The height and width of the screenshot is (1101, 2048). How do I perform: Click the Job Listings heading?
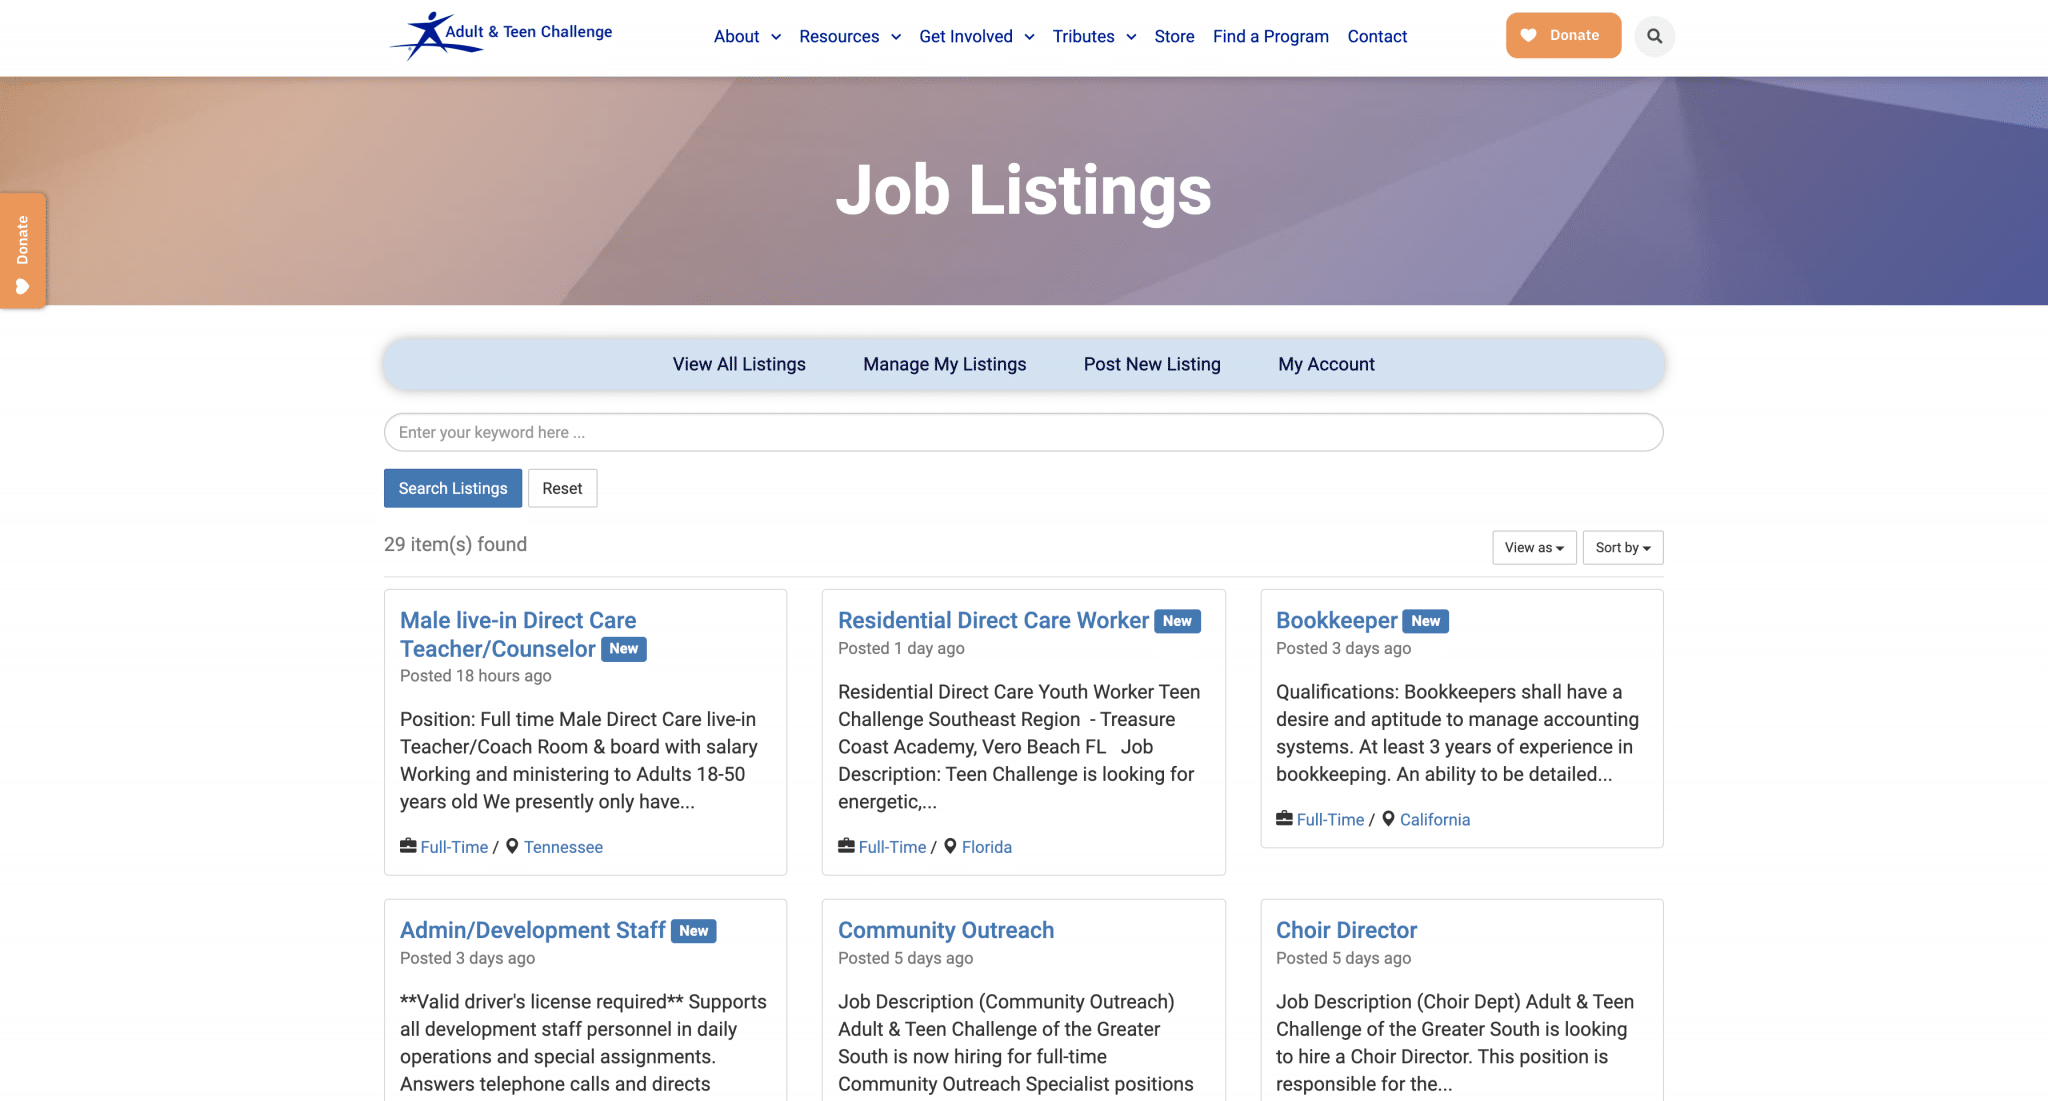[x=1024, y=190]
